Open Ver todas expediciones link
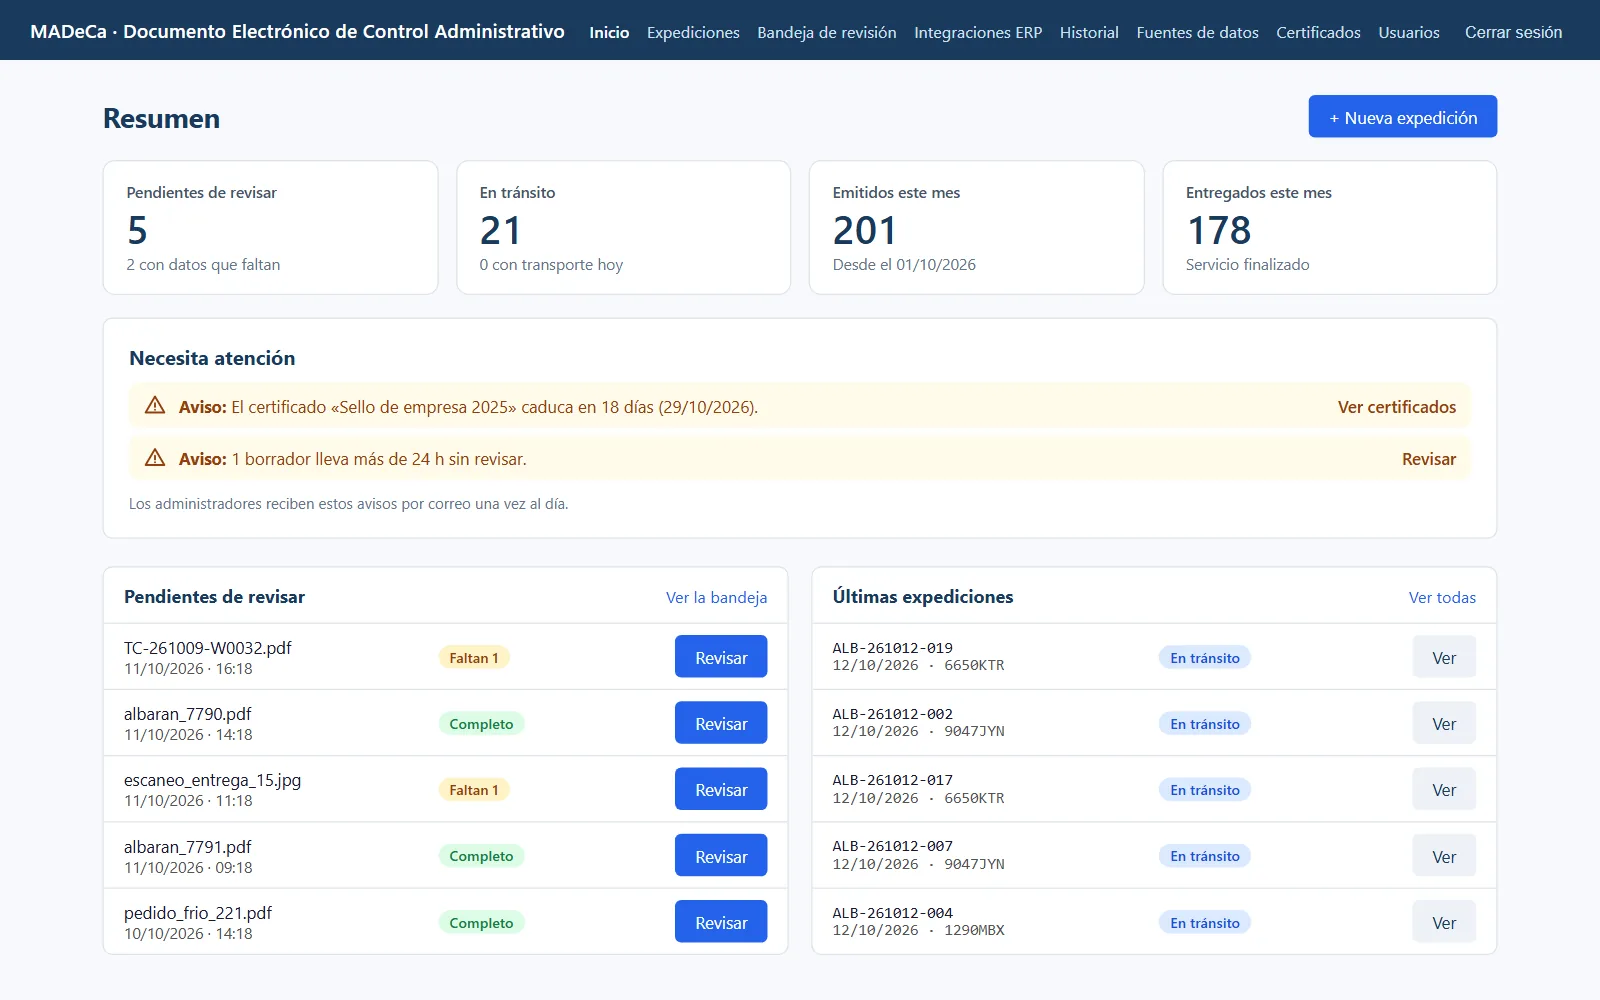The width and height of the screenshot is (1600, 1000). (1442, 597)
